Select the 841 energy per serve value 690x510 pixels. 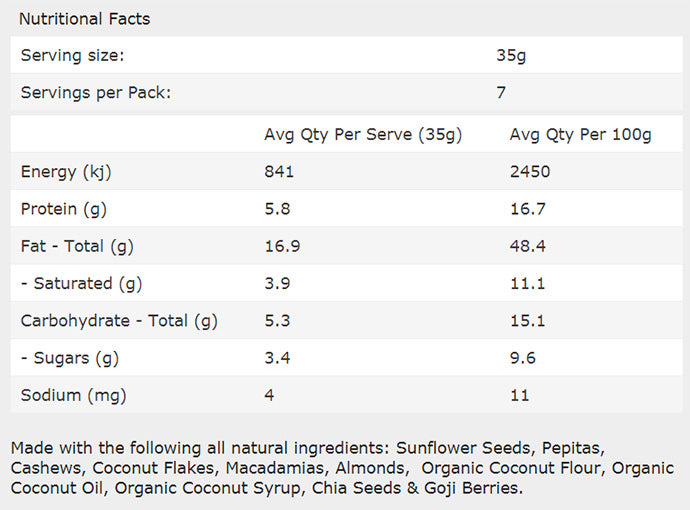pos(279,171)
